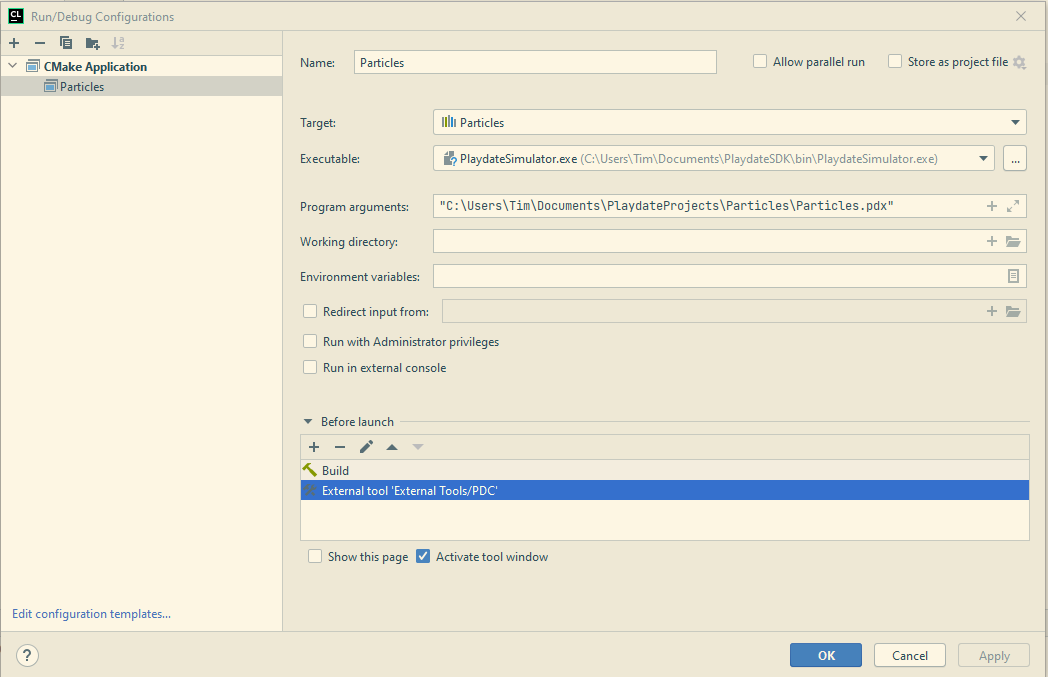Add new configuration with plus icon
Viewport: 1048px width, 677px height.
(x=14, y=43)
